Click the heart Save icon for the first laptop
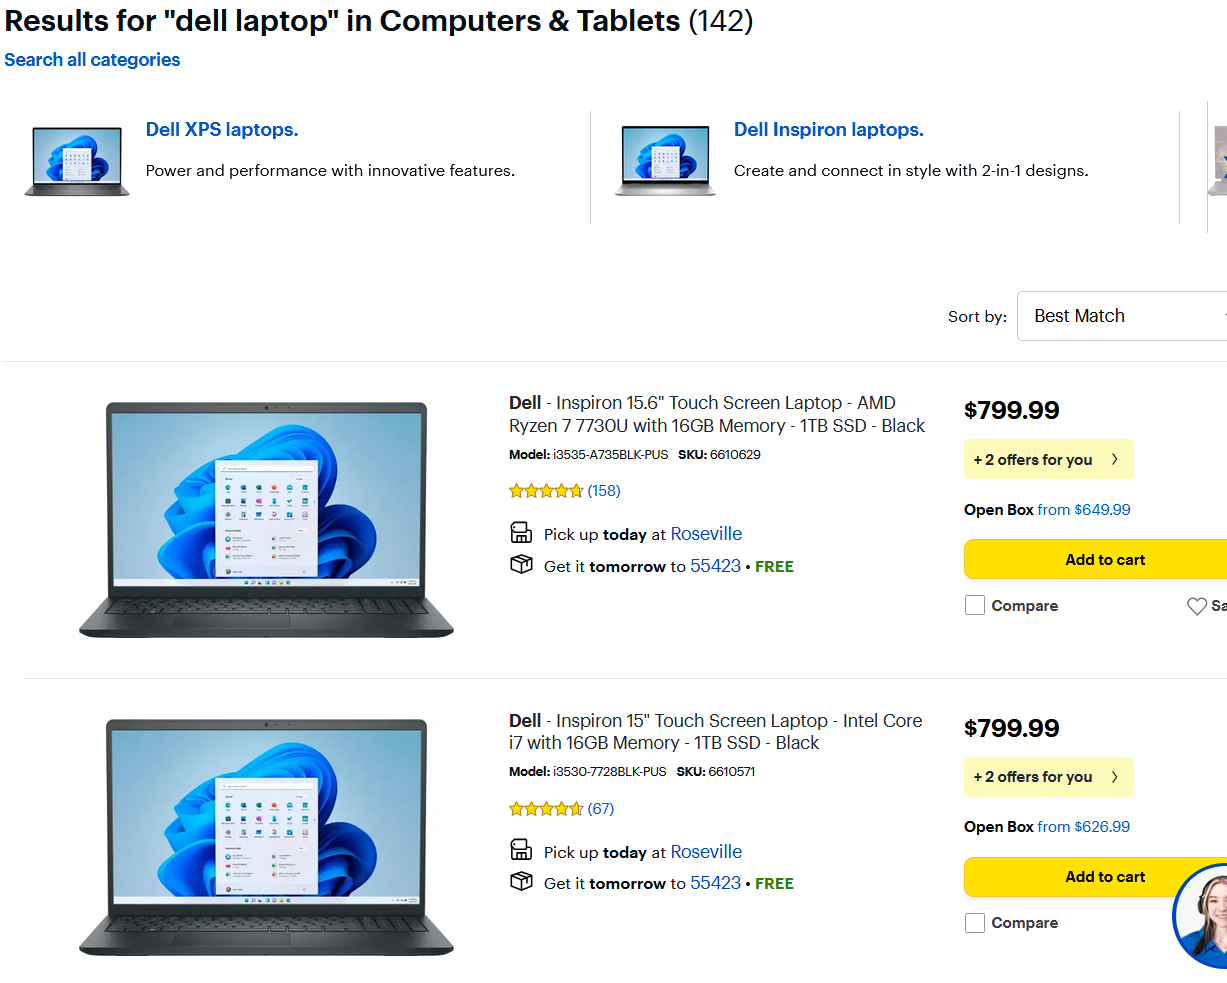Viewport: 1227px width, 983px height. pyautogui.click(x=1196, y=606)
